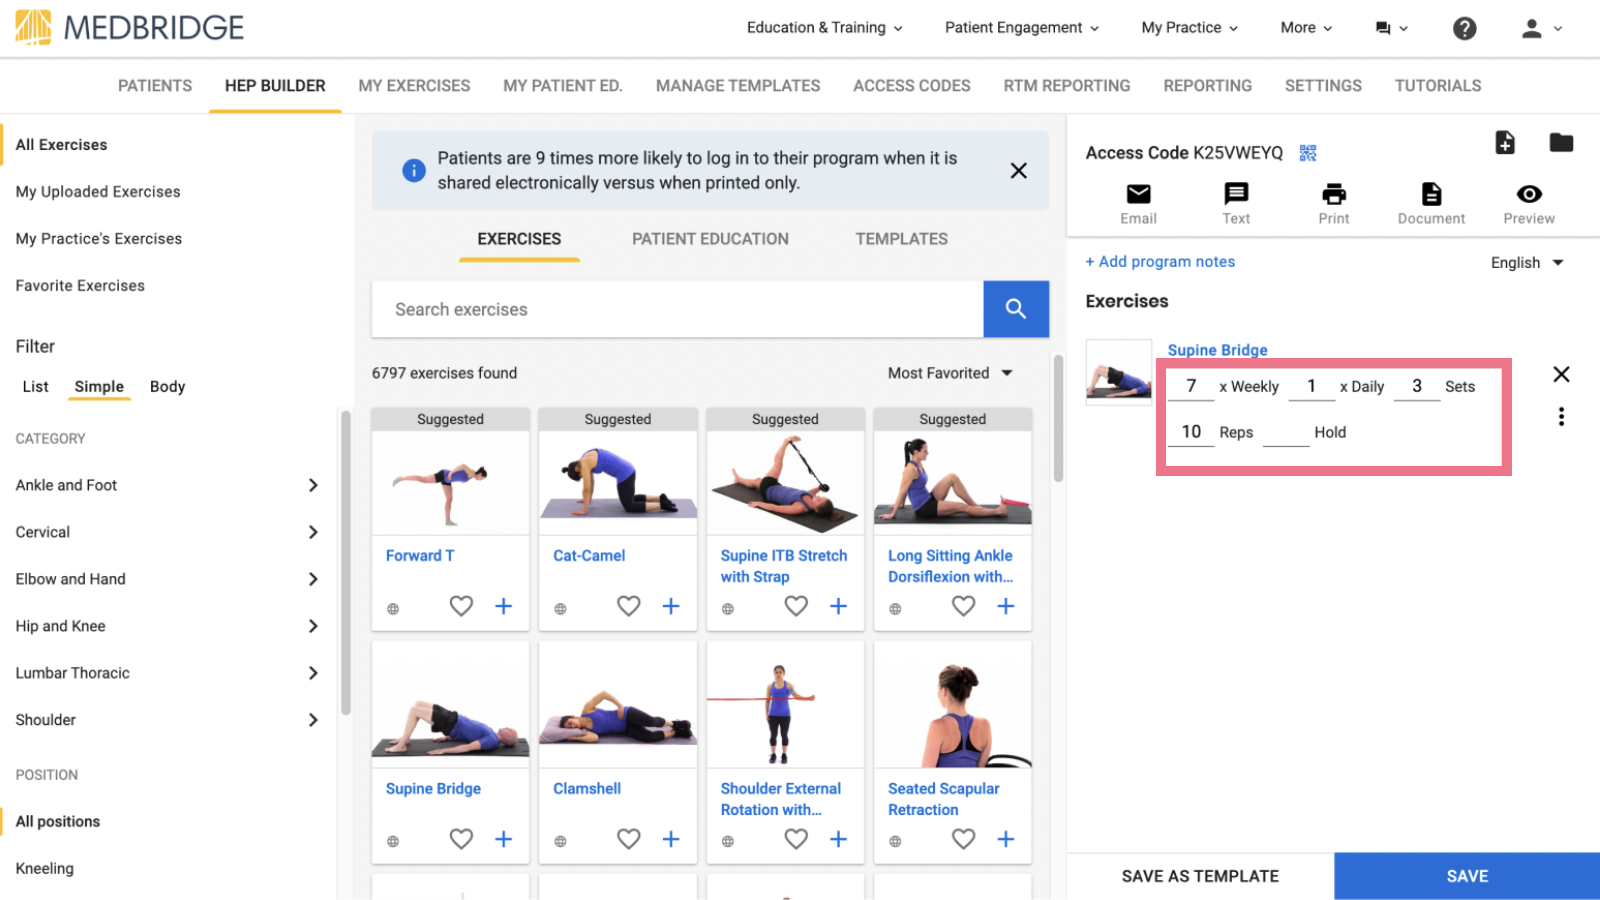1600x900 pixels.
Task: Favorite the Supine Bridge exercise card
Action: click(x=461, y=839)
